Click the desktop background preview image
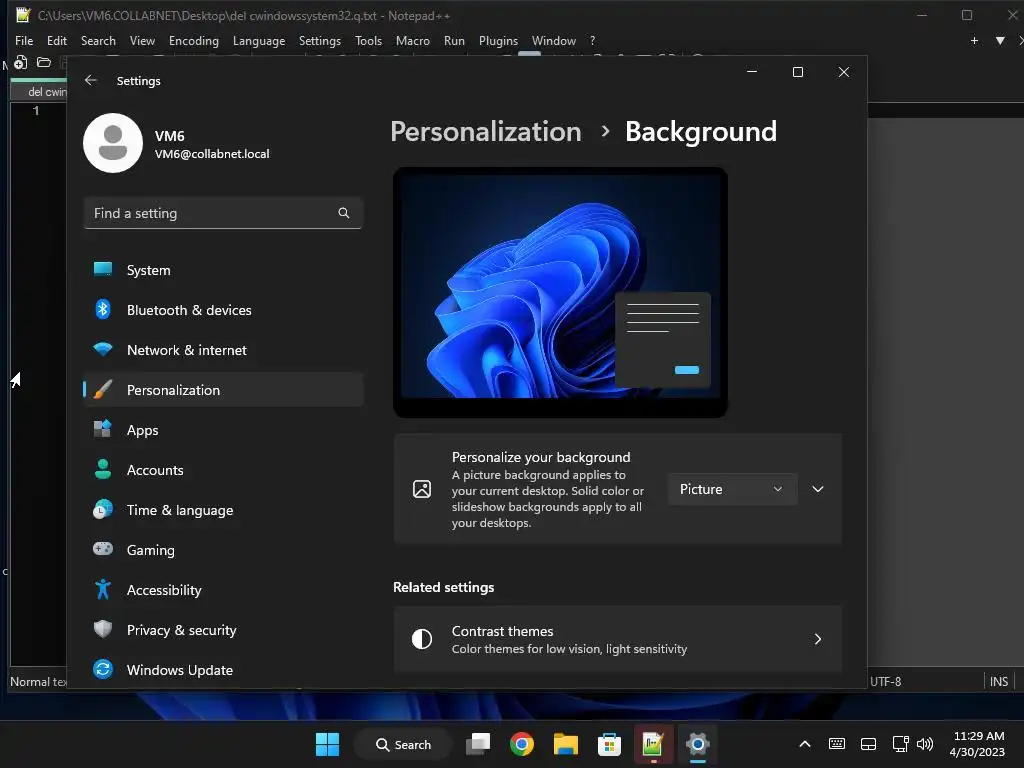 point(560,292)
